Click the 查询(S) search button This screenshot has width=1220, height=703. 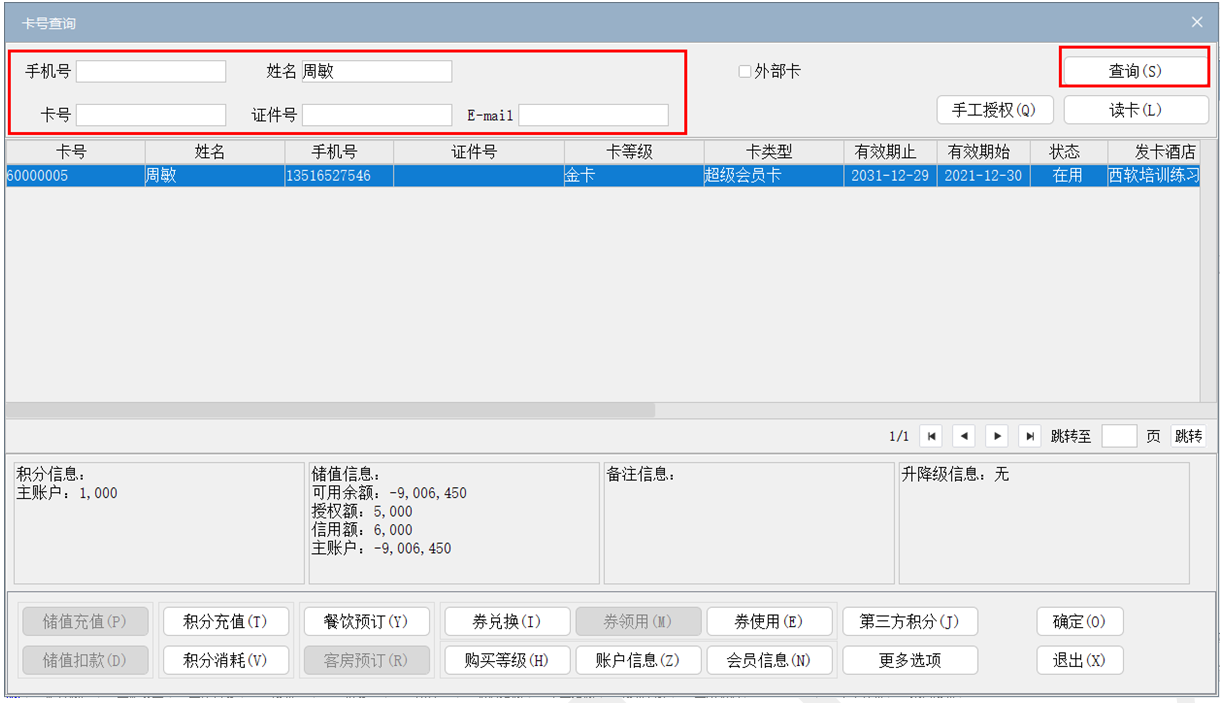(x=1135, y=71)
